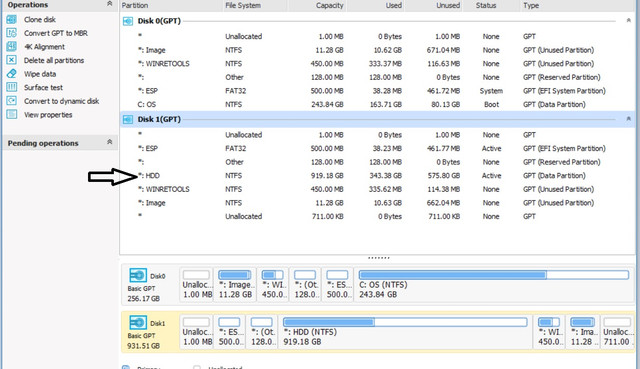Start the Wipe data operation
This screenshot has width=640, height=369.
click(40, 74)
